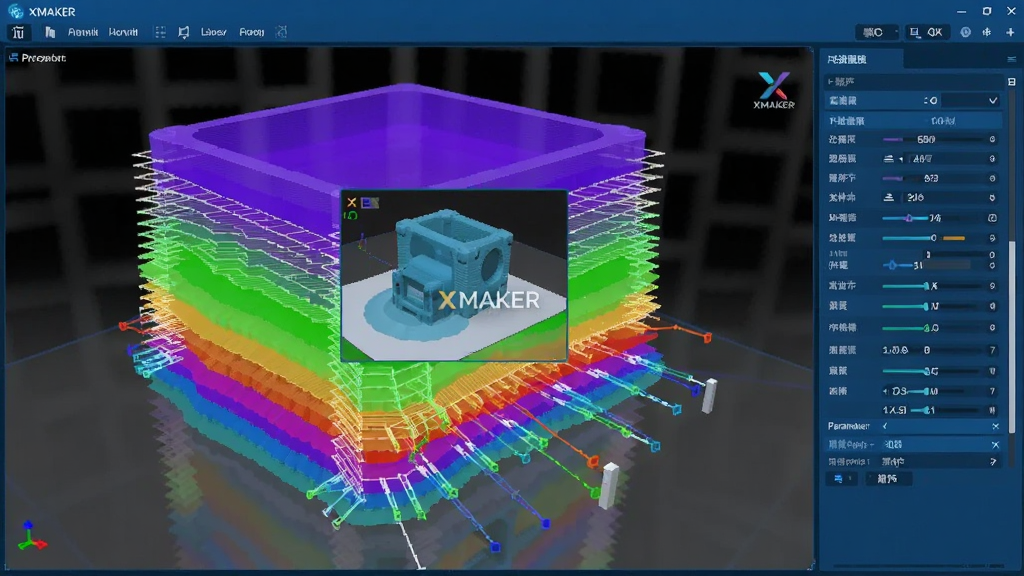Click the reset icon at the end of the 373 row

pyautogui.click(x=993, y=178)
